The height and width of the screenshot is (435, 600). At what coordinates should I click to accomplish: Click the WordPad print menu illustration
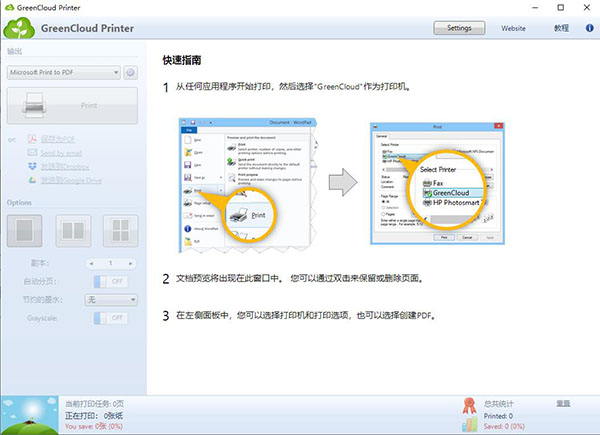coord(248,185)
